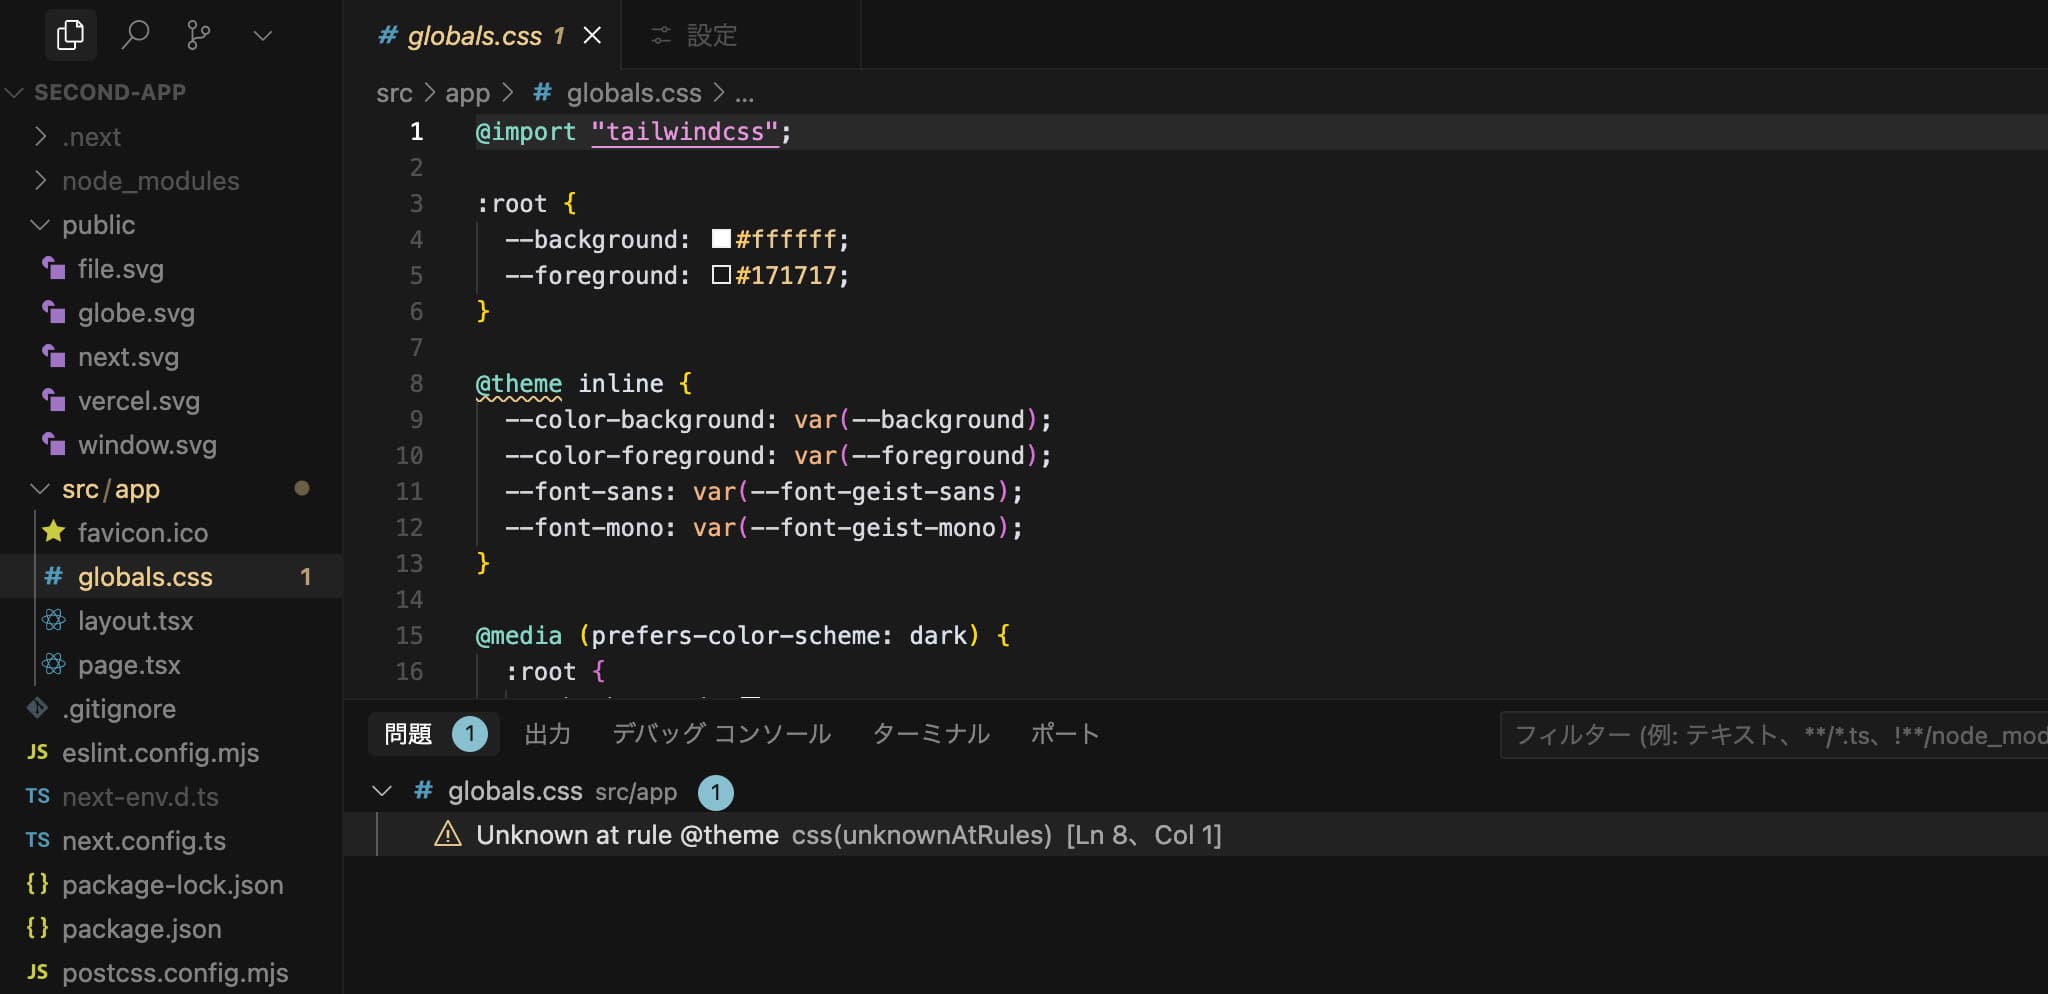Click the app breadcrumb segment
The height and width of the screenshot is (994, 2048).
[467, 93]
